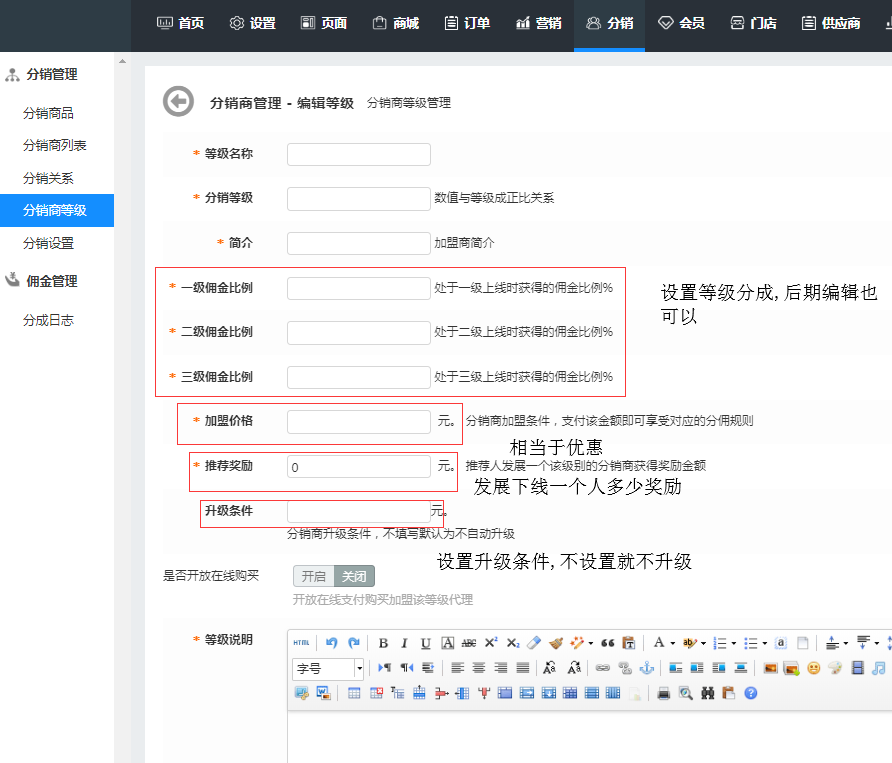The height and width of the screenshot is (763, 892).
Task: Click the print icon in the editor
Action: [x=663, y=693]
